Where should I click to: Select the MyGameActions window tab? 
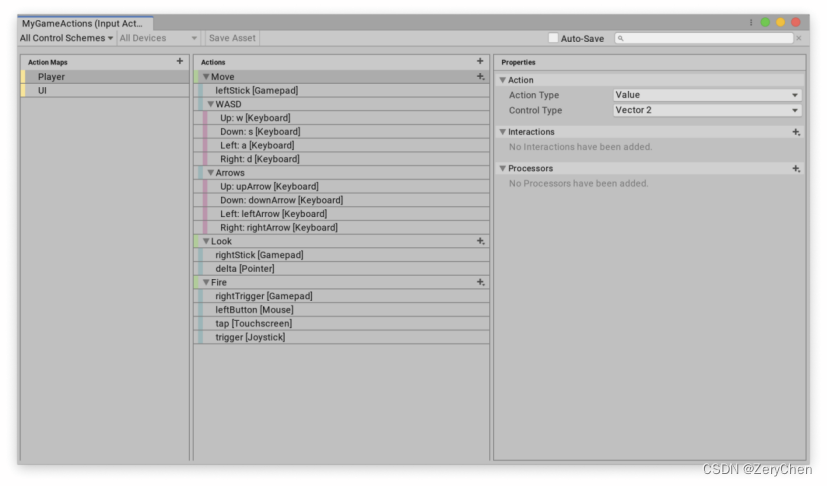[x=85, y=23]
